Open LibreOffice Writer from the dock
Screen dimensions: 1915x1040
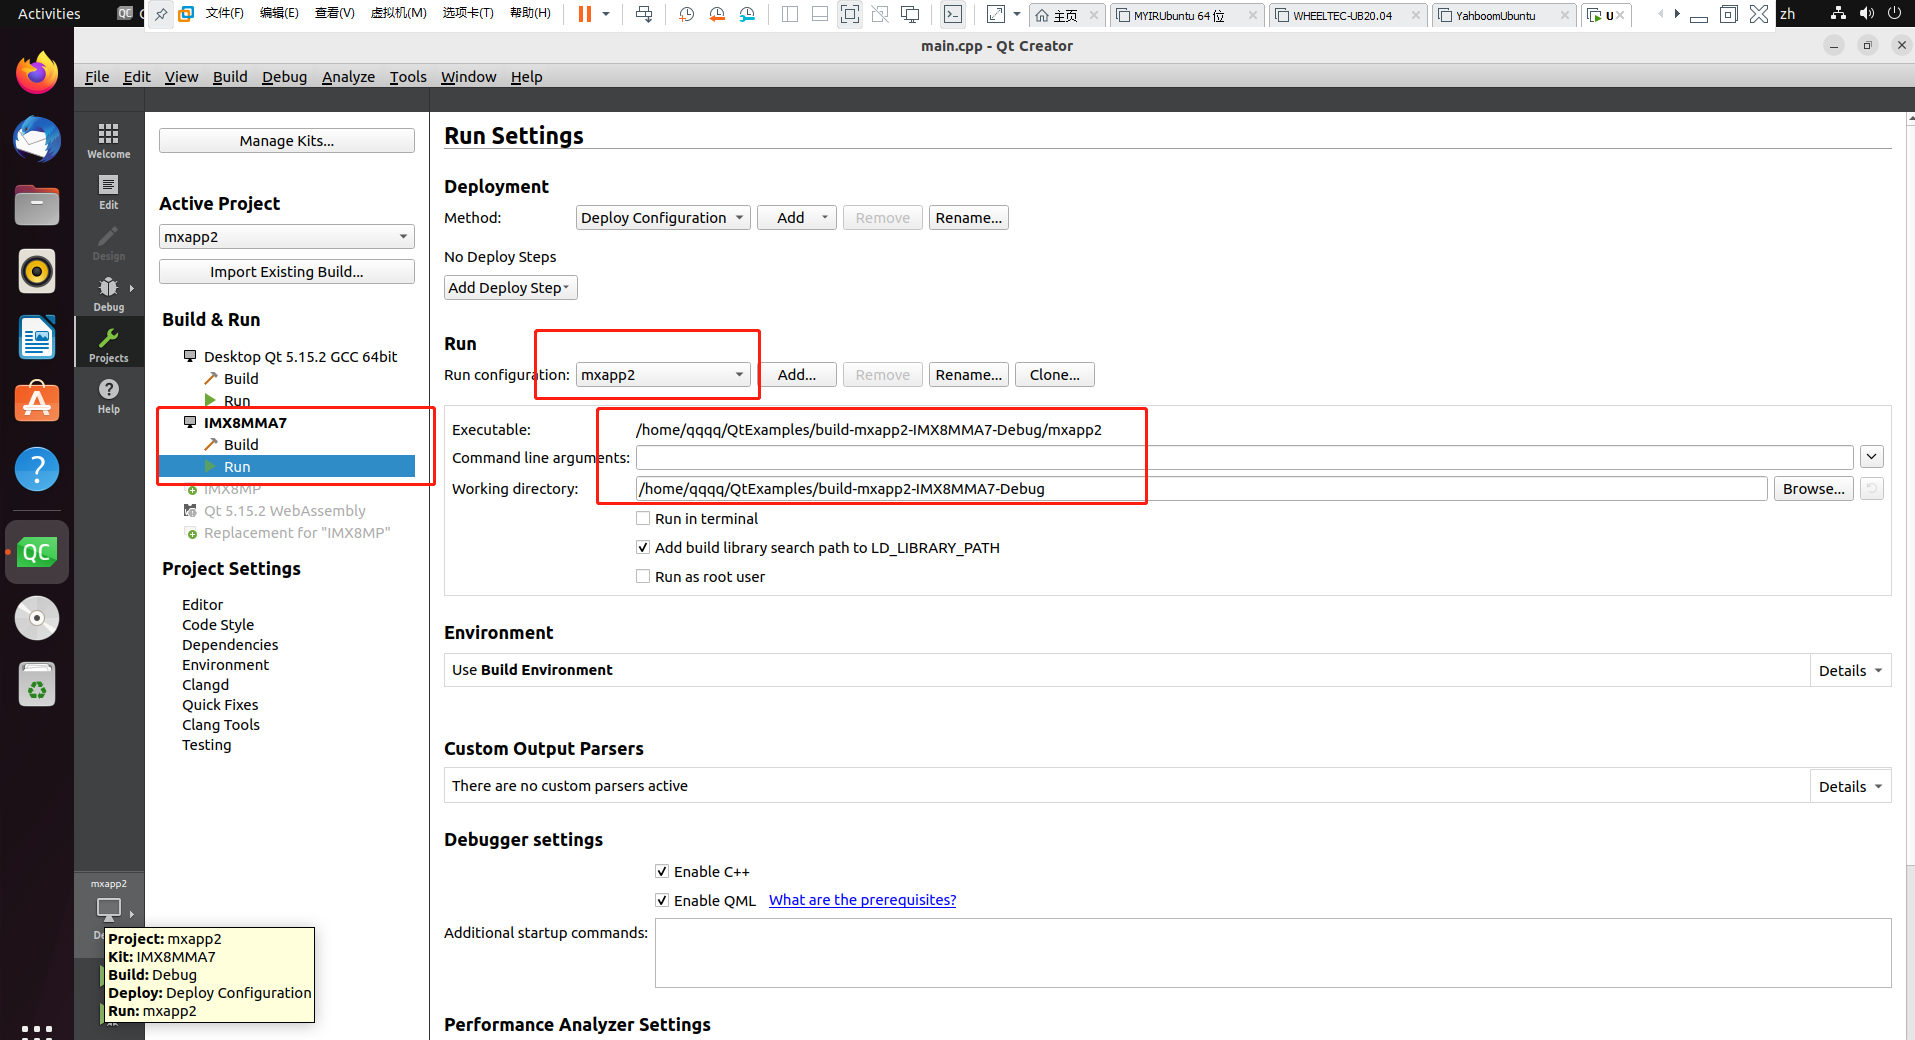(x=37, y=337)
